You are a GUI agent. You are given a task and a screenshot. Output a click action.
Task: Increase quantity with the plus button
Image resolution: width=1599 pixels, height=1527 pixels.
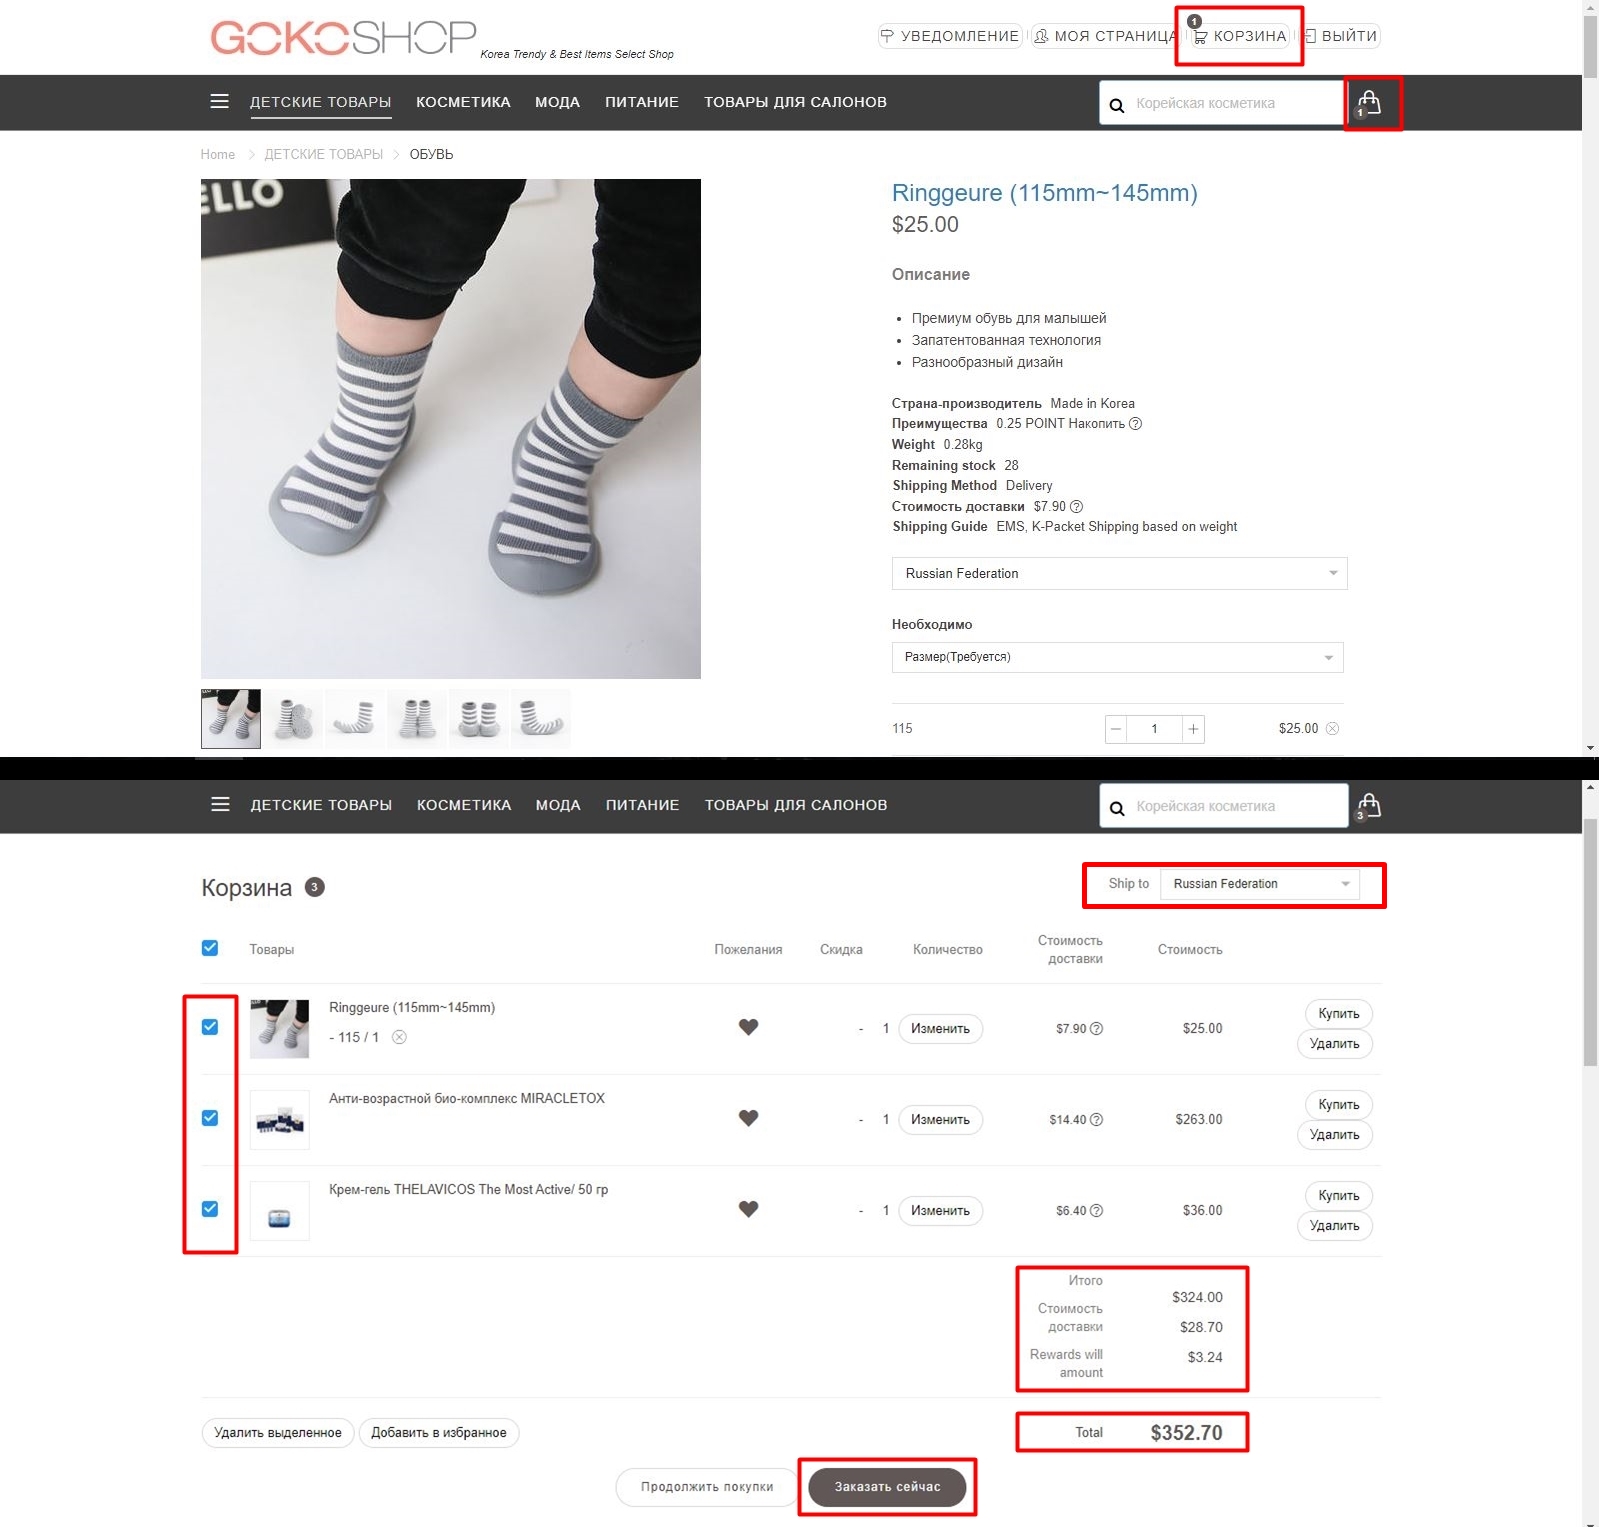[x=1193, y=729]
